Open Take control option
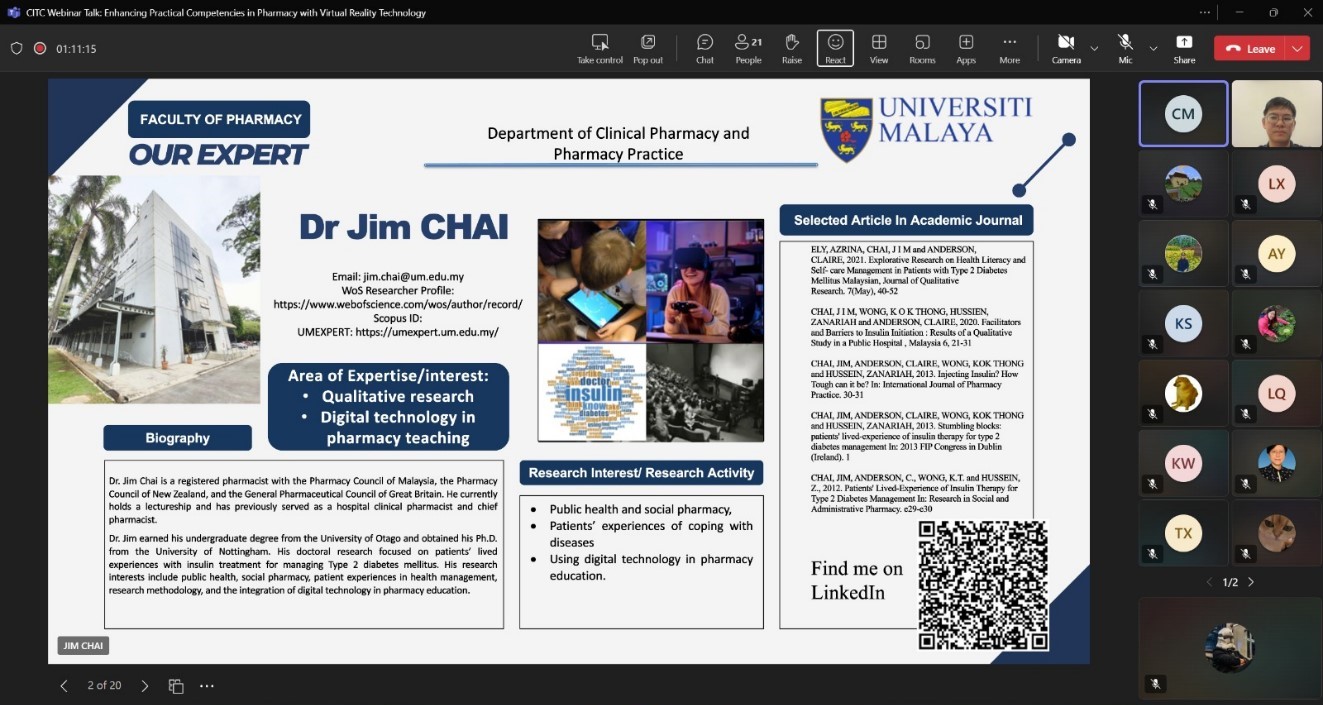The width and height of the screenshot is (1323, 705). pyautogui.click(x=600, y=48)
